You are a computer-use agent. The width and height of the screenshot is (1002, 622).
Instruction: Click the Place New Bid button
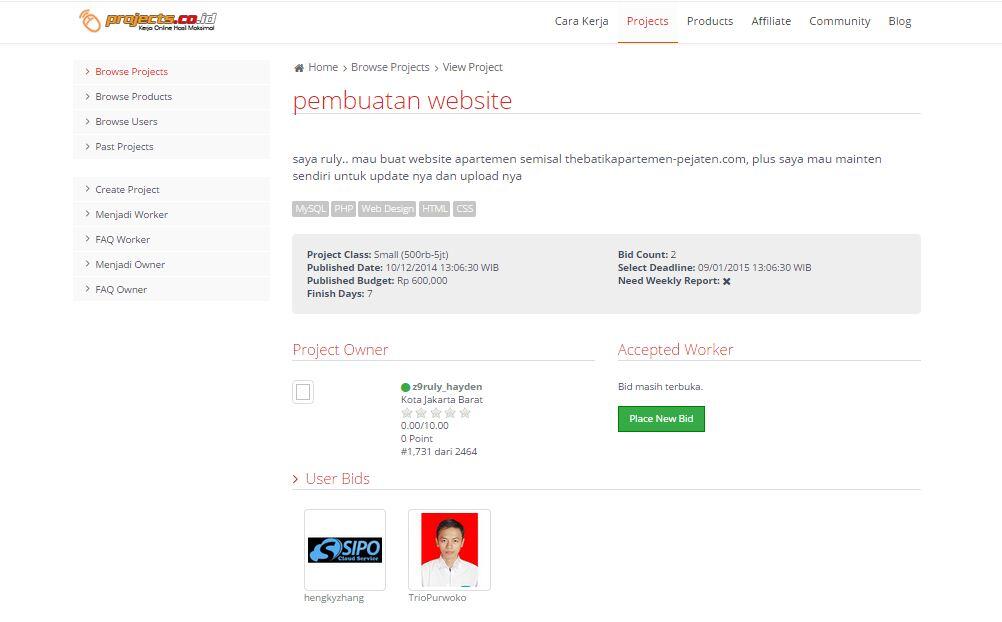pyautogui.click(x=661, y=419)
